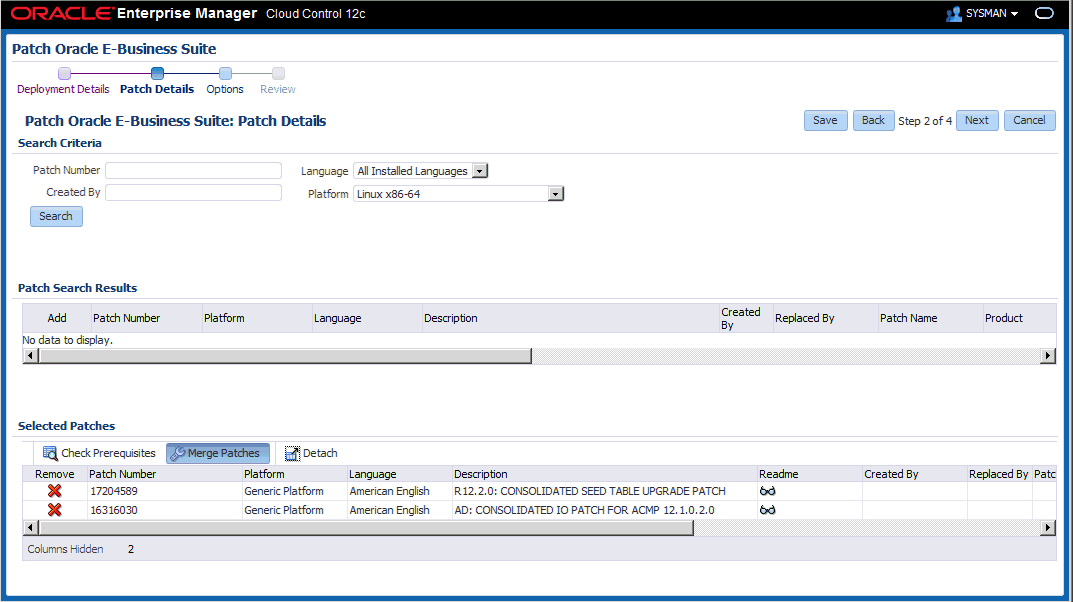Image resolution: width=1073 pixels, height=602 pixels.
Task: Click the Deployment Details train stop marker
Action: pos(64,73)
